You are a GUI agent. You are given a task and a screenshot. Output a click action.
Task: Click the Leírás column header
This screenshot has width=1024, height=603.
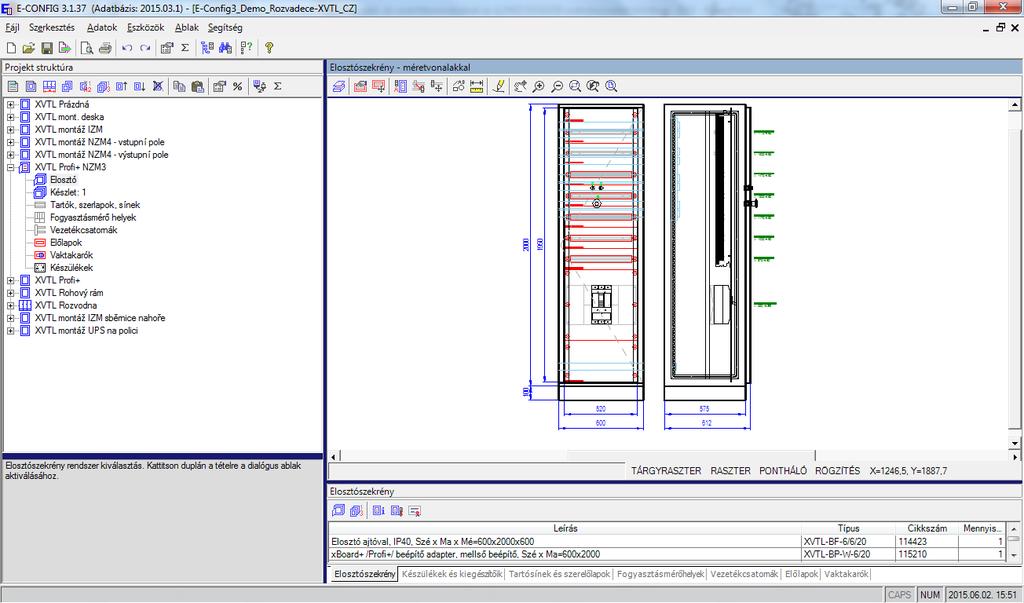[x=565, y=528]
